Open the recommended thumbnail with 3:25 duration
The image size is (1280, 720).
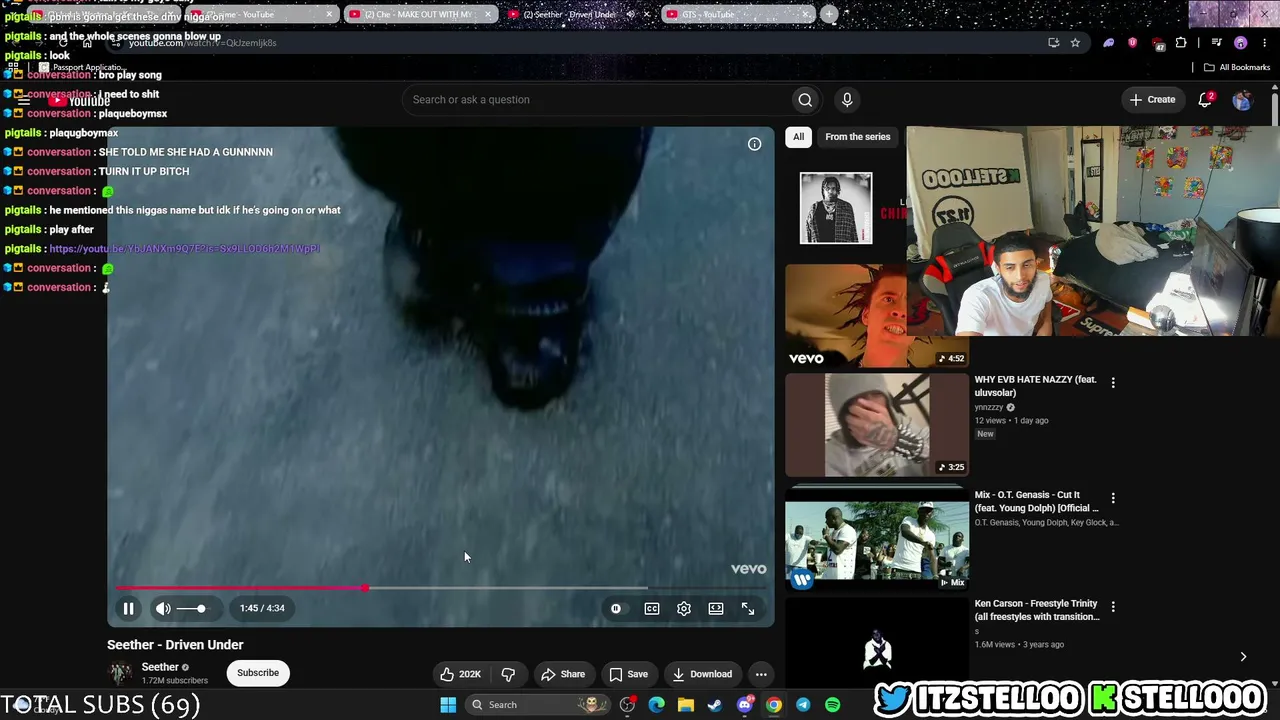point(877,425)
